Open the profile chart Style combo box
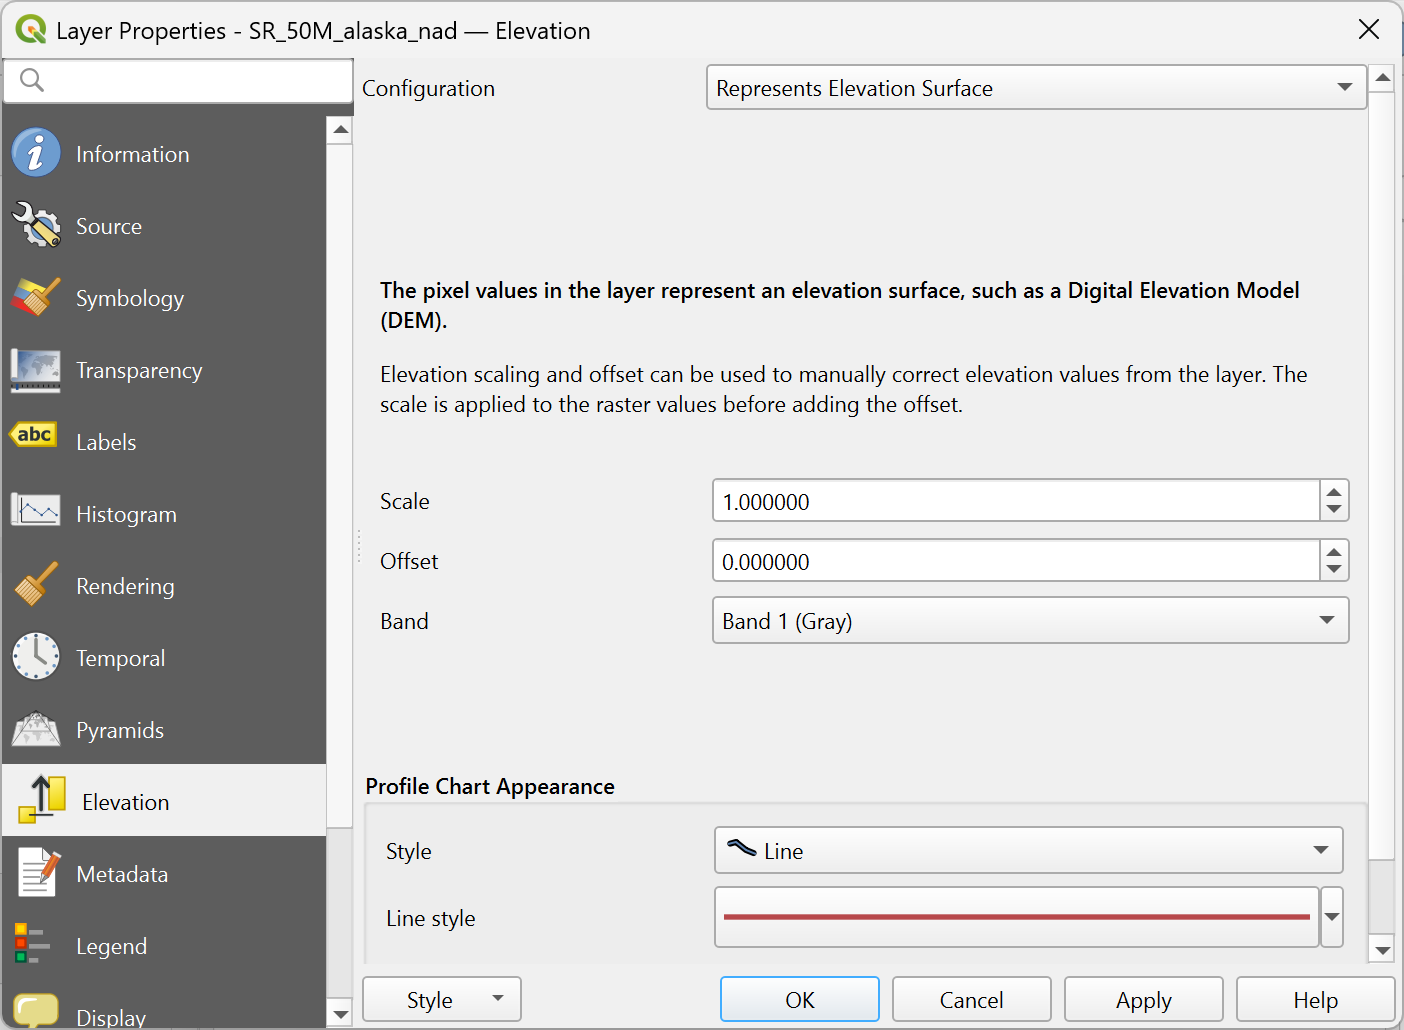This screenshot has width=1404, height=1030. click(1028, 851)
